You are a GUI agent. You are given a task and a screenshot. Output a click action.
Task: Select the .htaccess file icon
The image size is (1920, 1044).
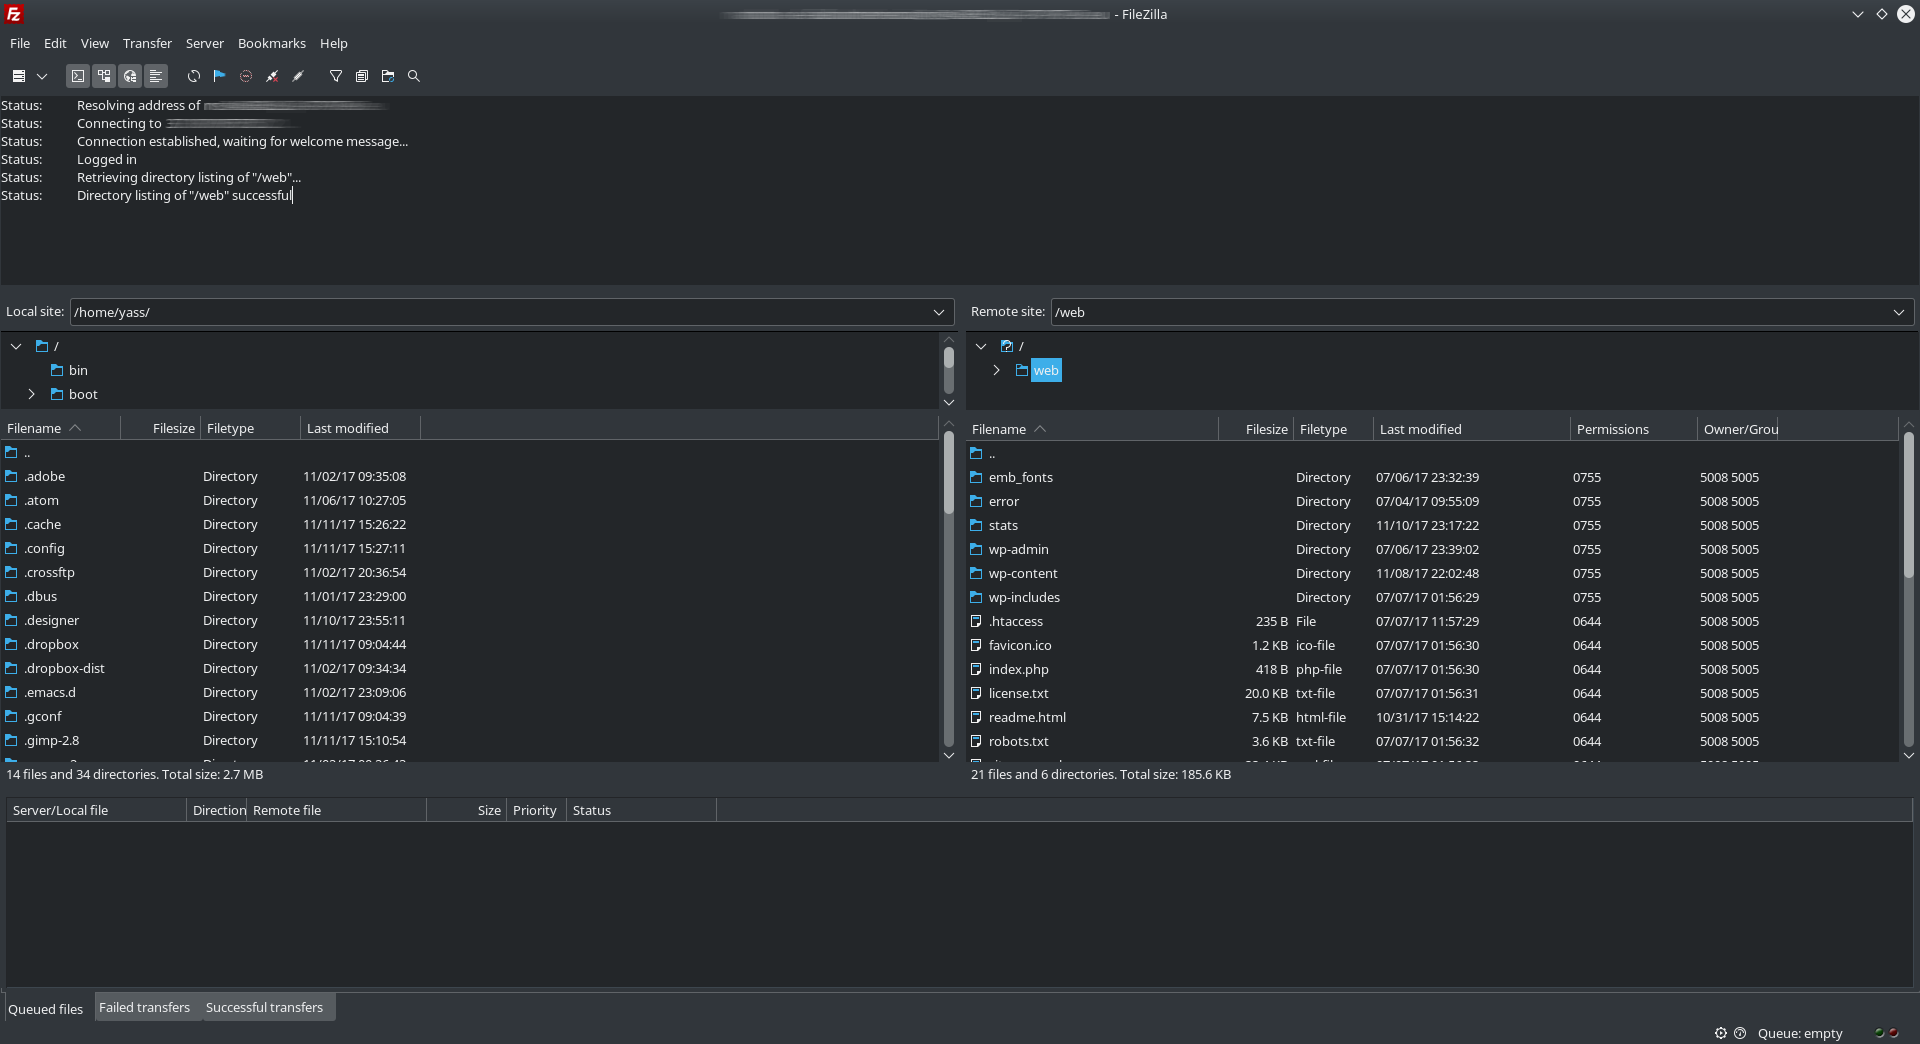pyautogui.click(x=976, y=621)
